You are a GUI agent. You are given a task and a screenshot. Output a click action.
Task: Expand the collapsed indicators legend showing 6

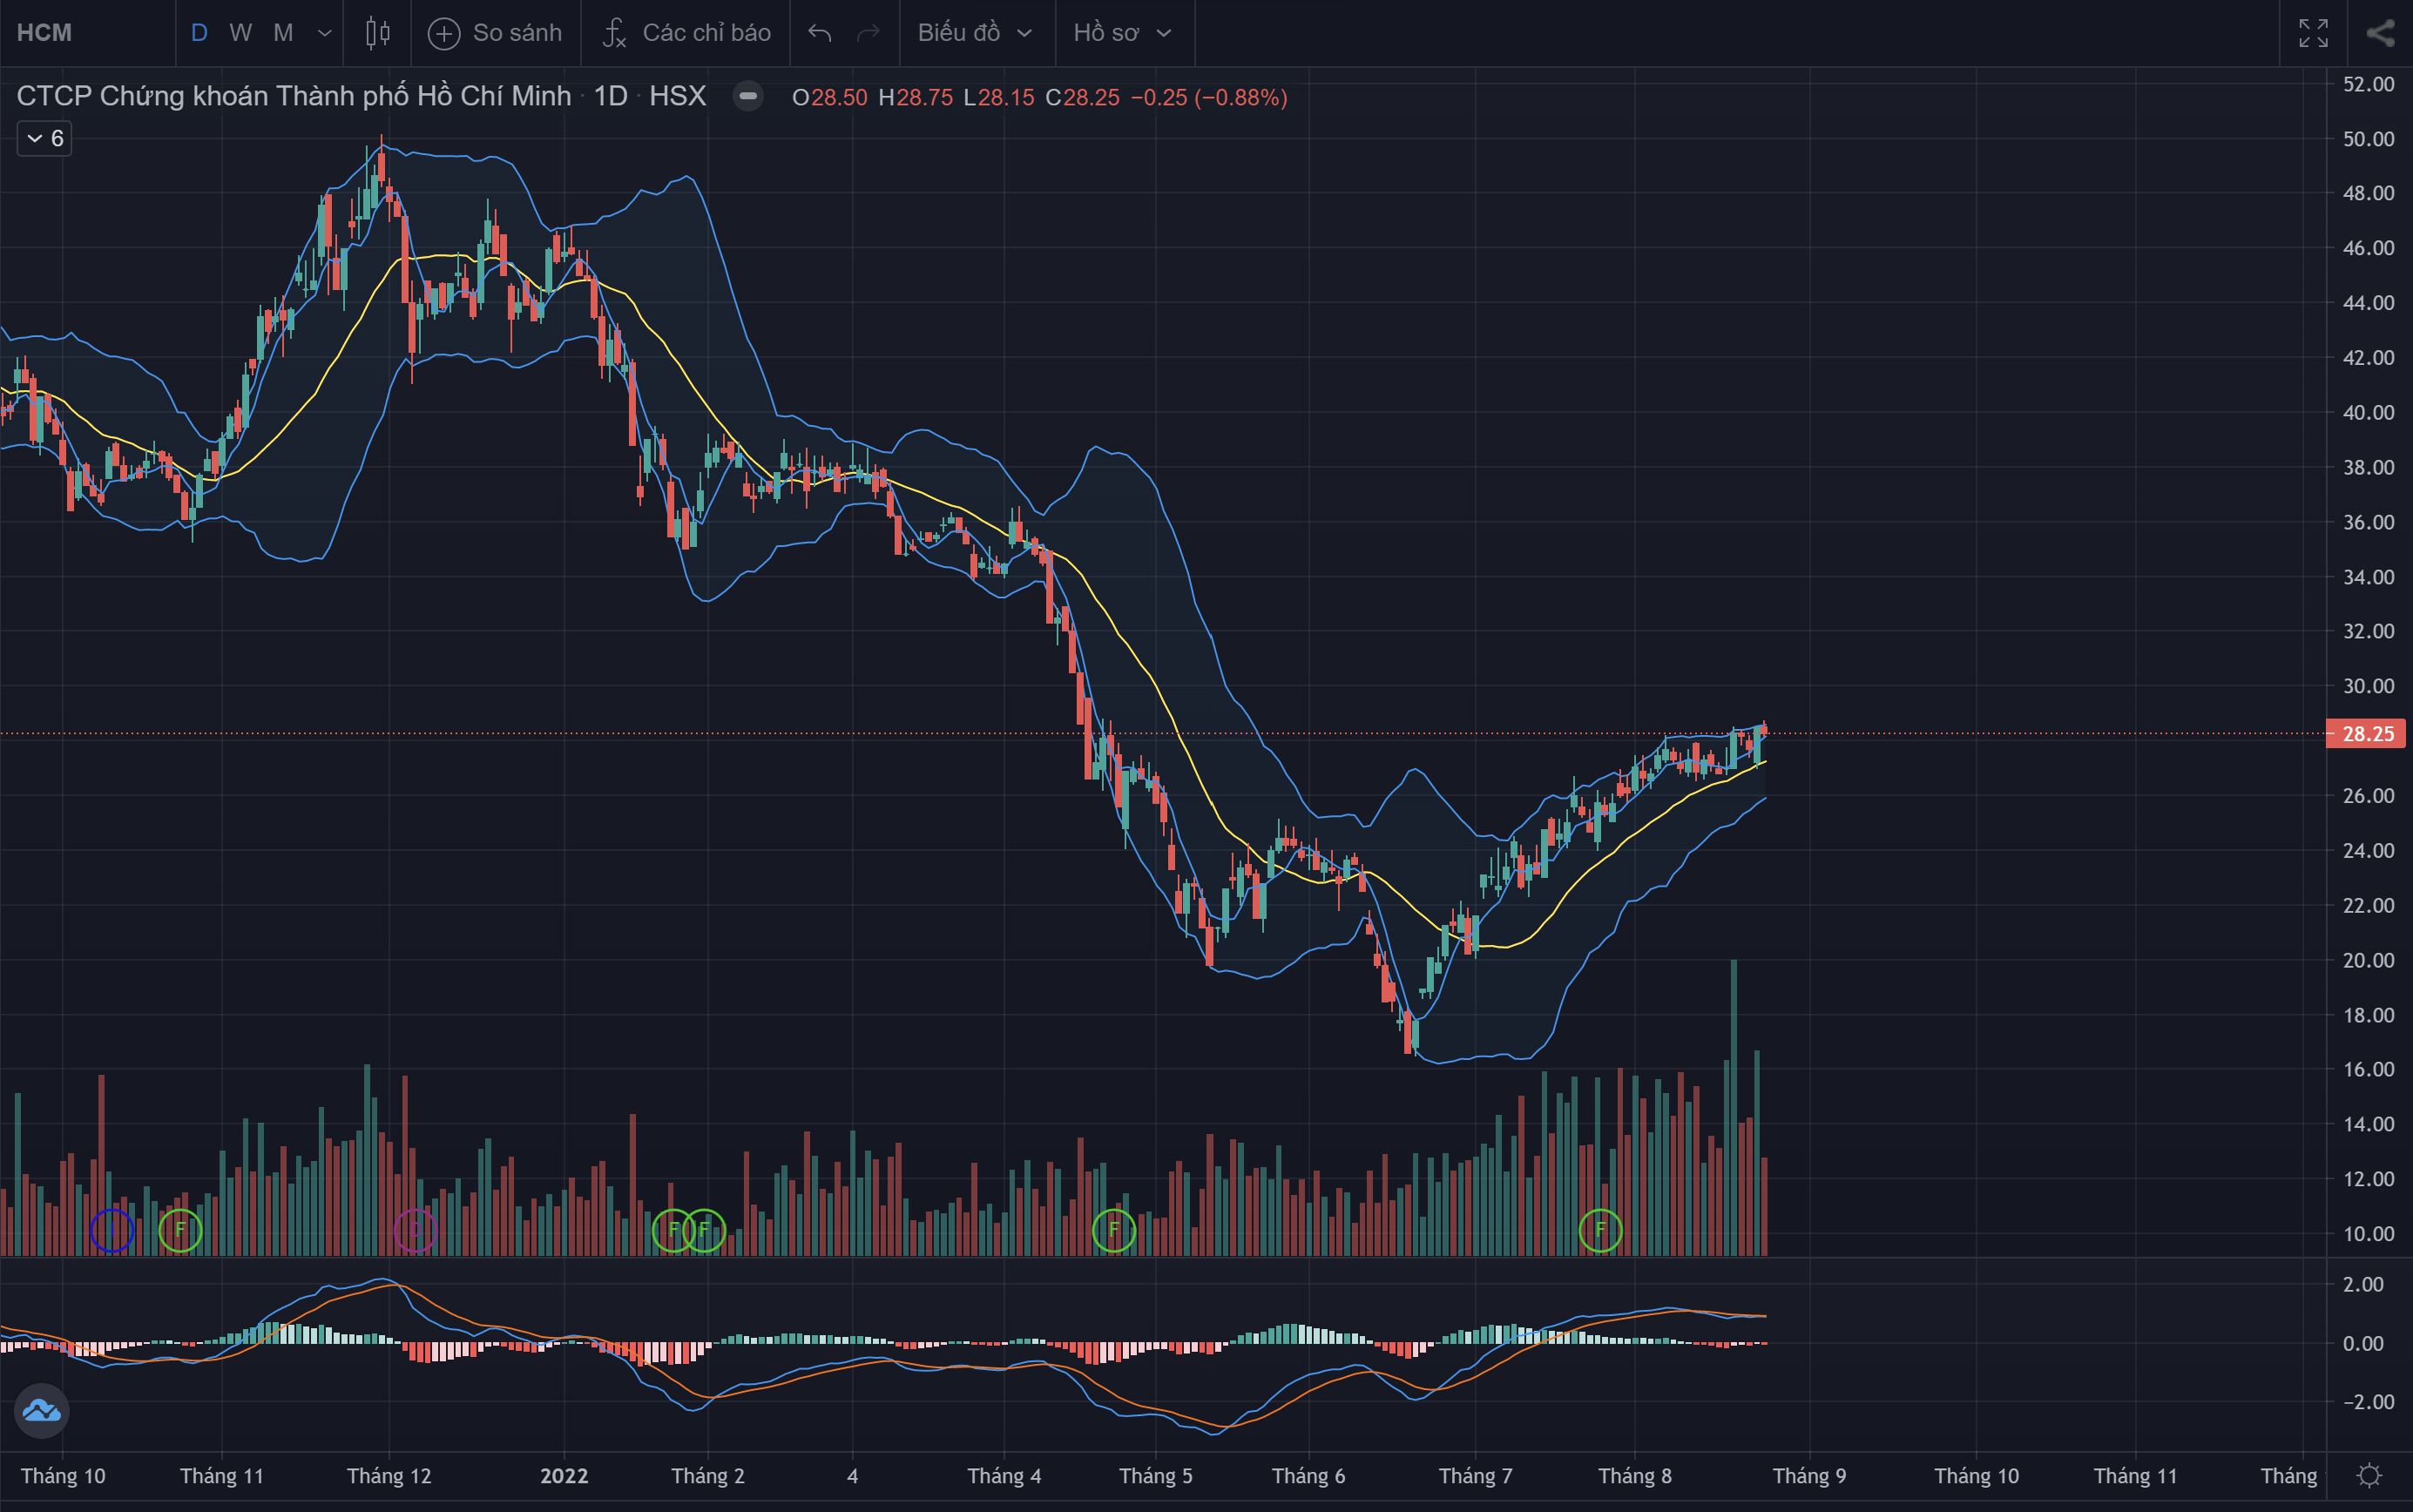(45, 138)
